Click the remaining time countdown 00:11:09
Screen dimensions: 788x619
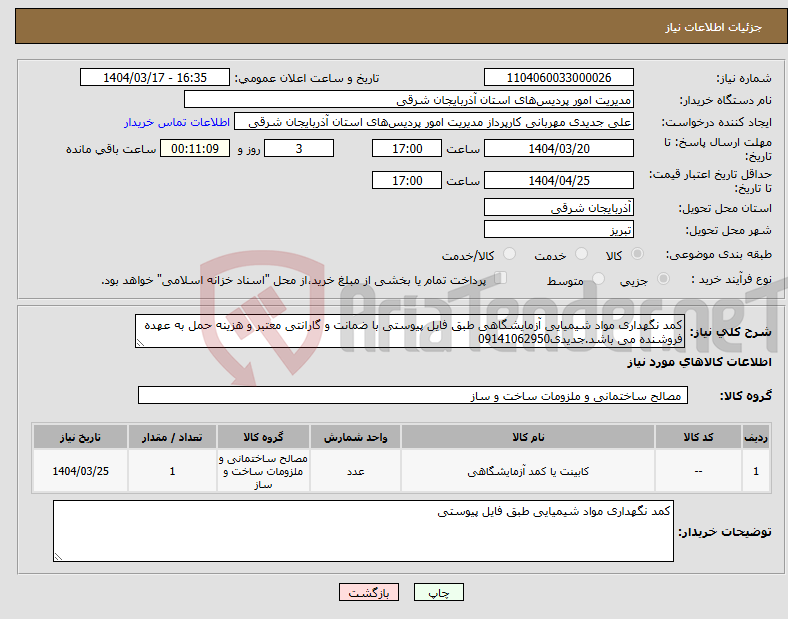pos(195,148)
